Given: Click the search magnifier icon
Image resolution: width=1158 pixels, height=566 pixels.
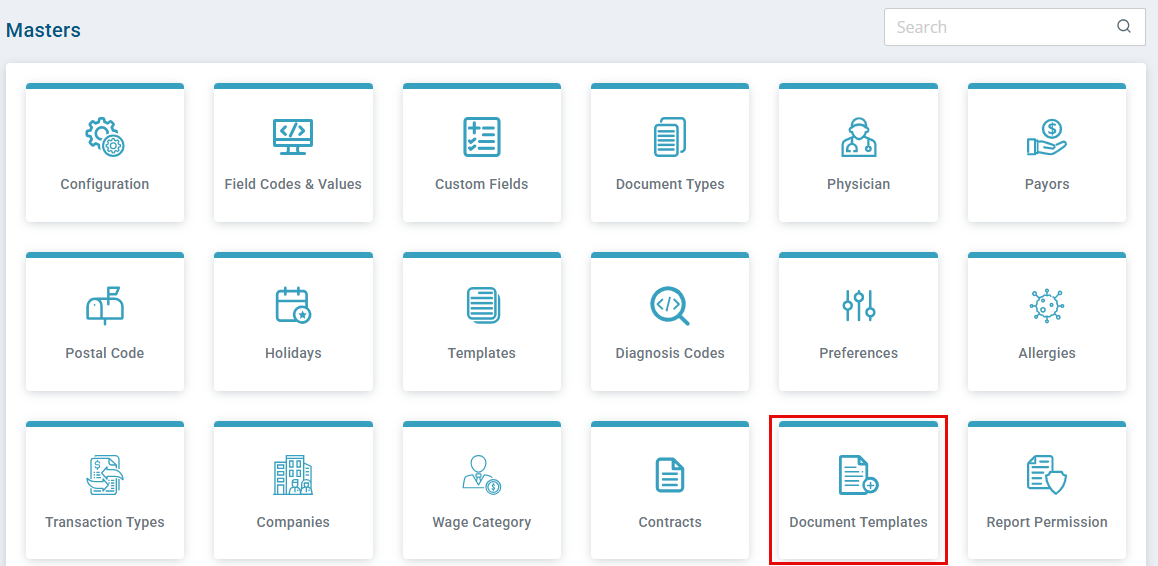Looking at the screenshot, I should click(x=1124, y=27).
